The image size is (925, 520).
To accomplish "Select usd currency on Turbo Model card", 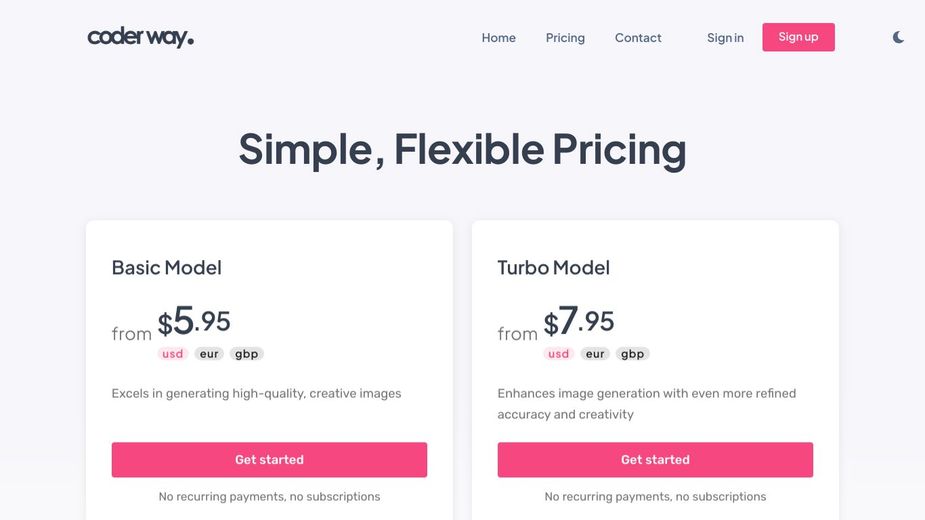I will click(558, 354).
